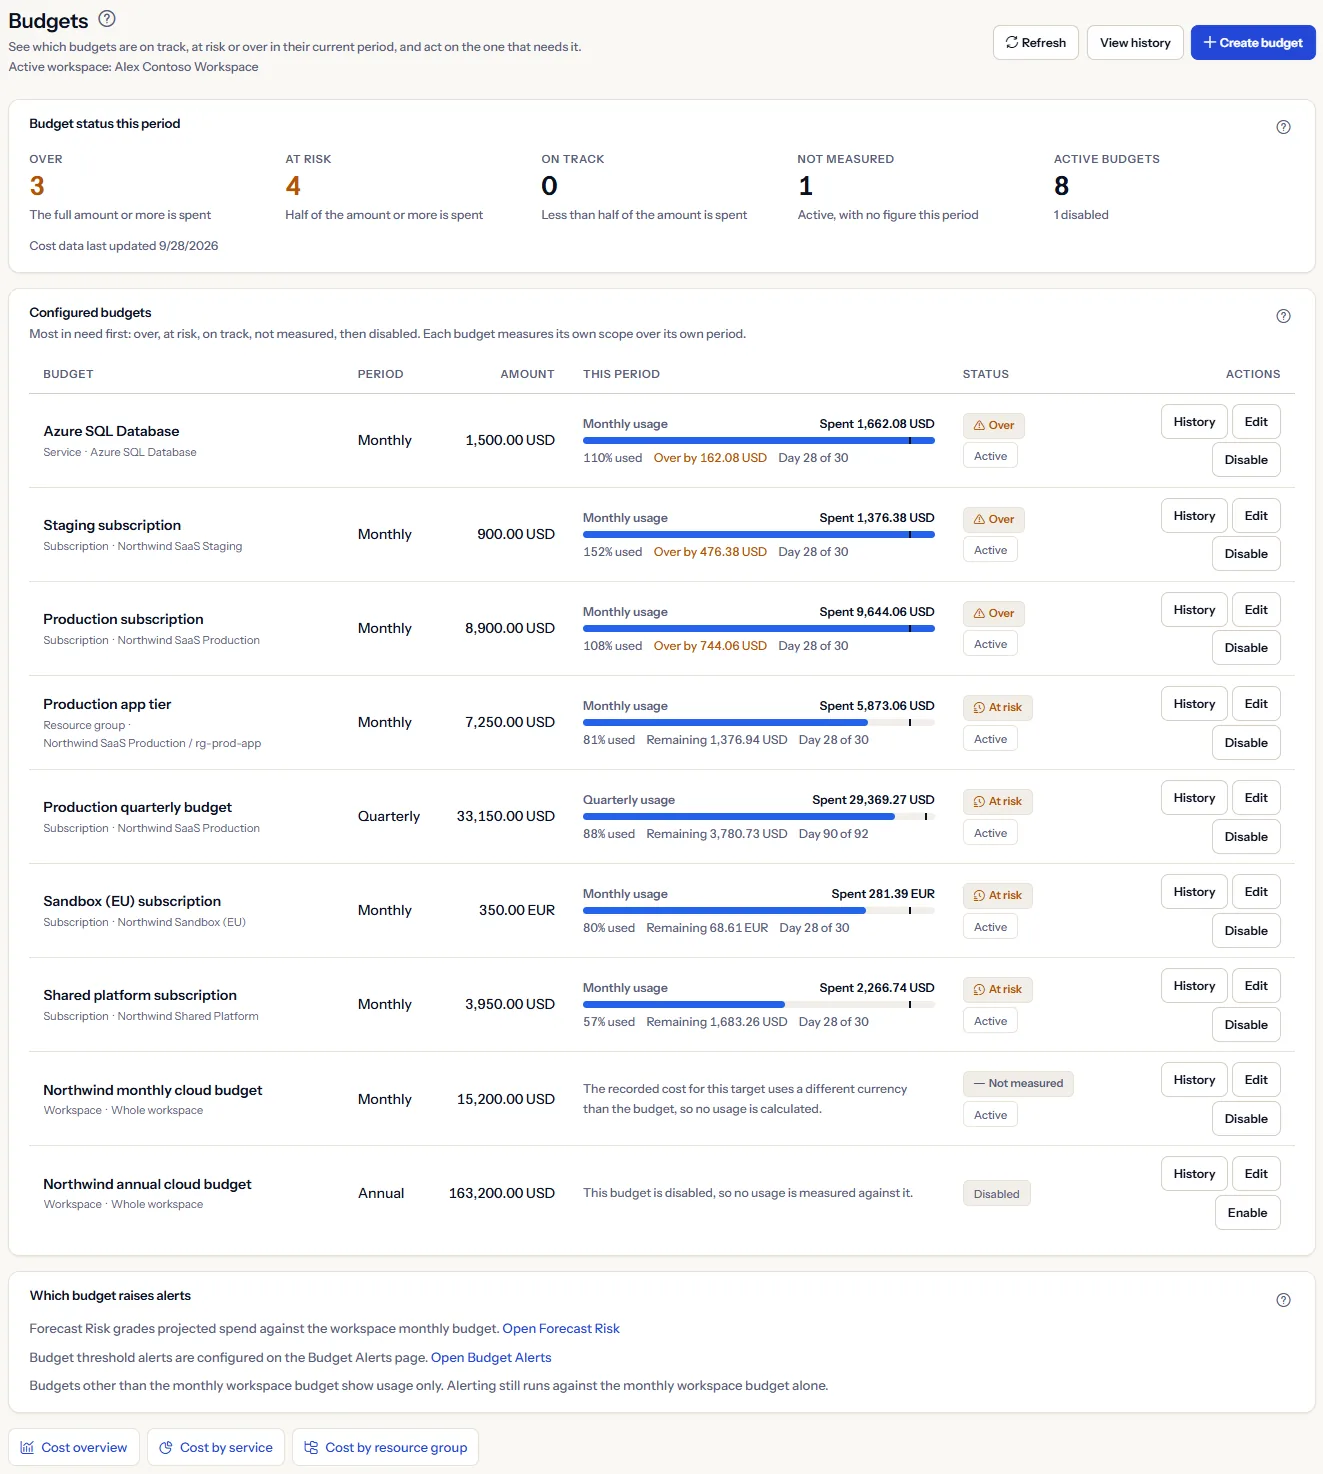This screenshot has width=1323, height=1474.
Task: Disable Shared platform subscription budget
Action: pos(1246,1025)
